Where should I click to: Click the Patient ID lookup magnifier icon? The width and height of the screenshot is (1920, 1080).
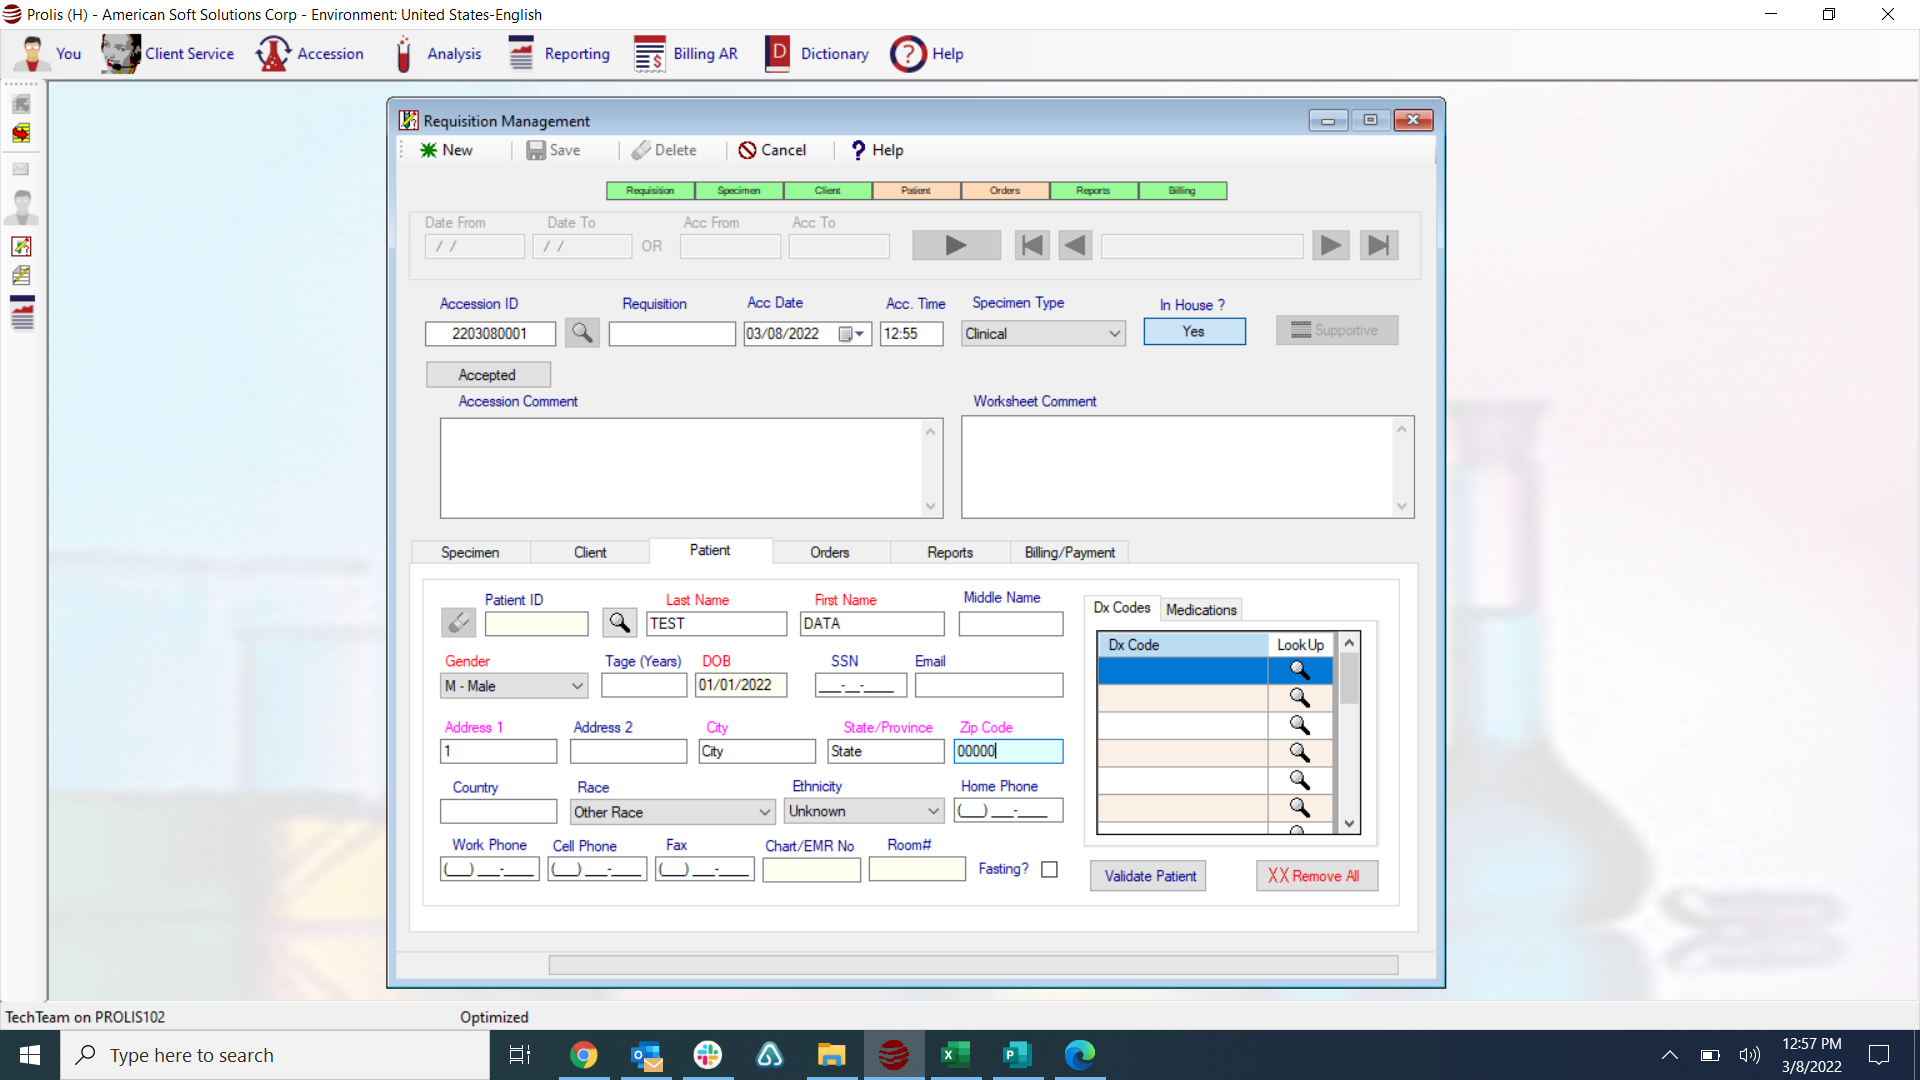pyautogui.click(x=619, y=623)
